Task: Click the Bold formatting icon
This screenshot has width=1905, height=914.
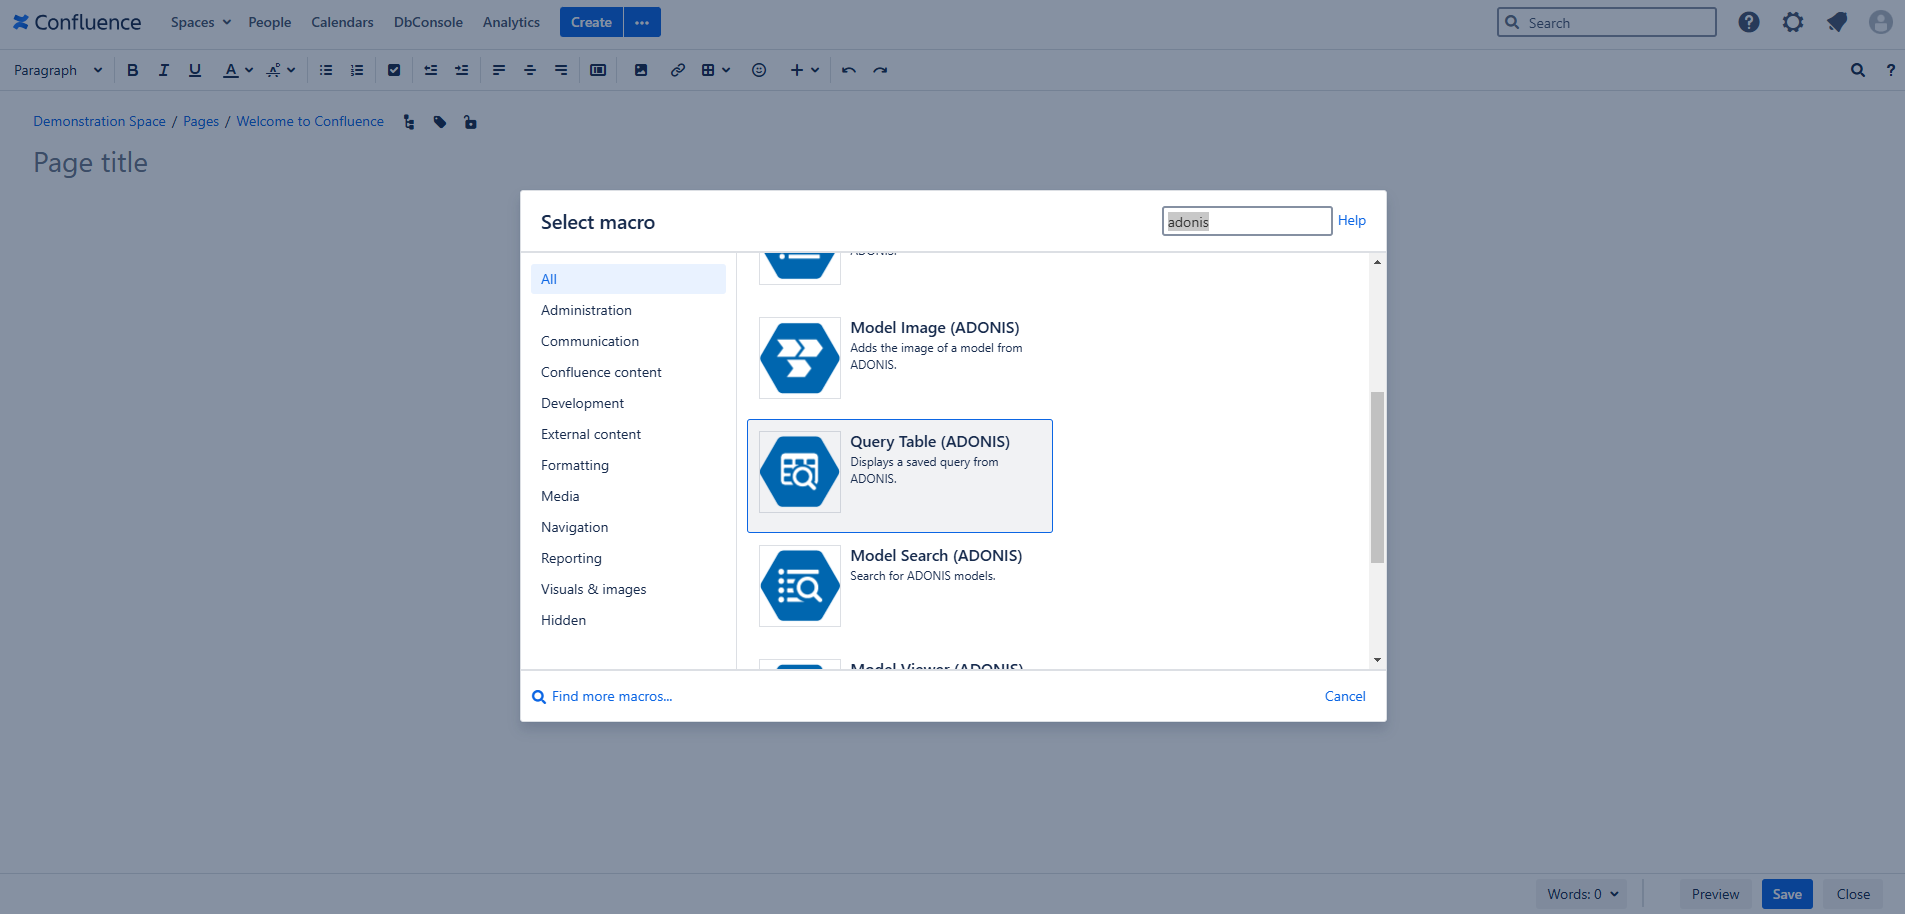Action: 132,70
